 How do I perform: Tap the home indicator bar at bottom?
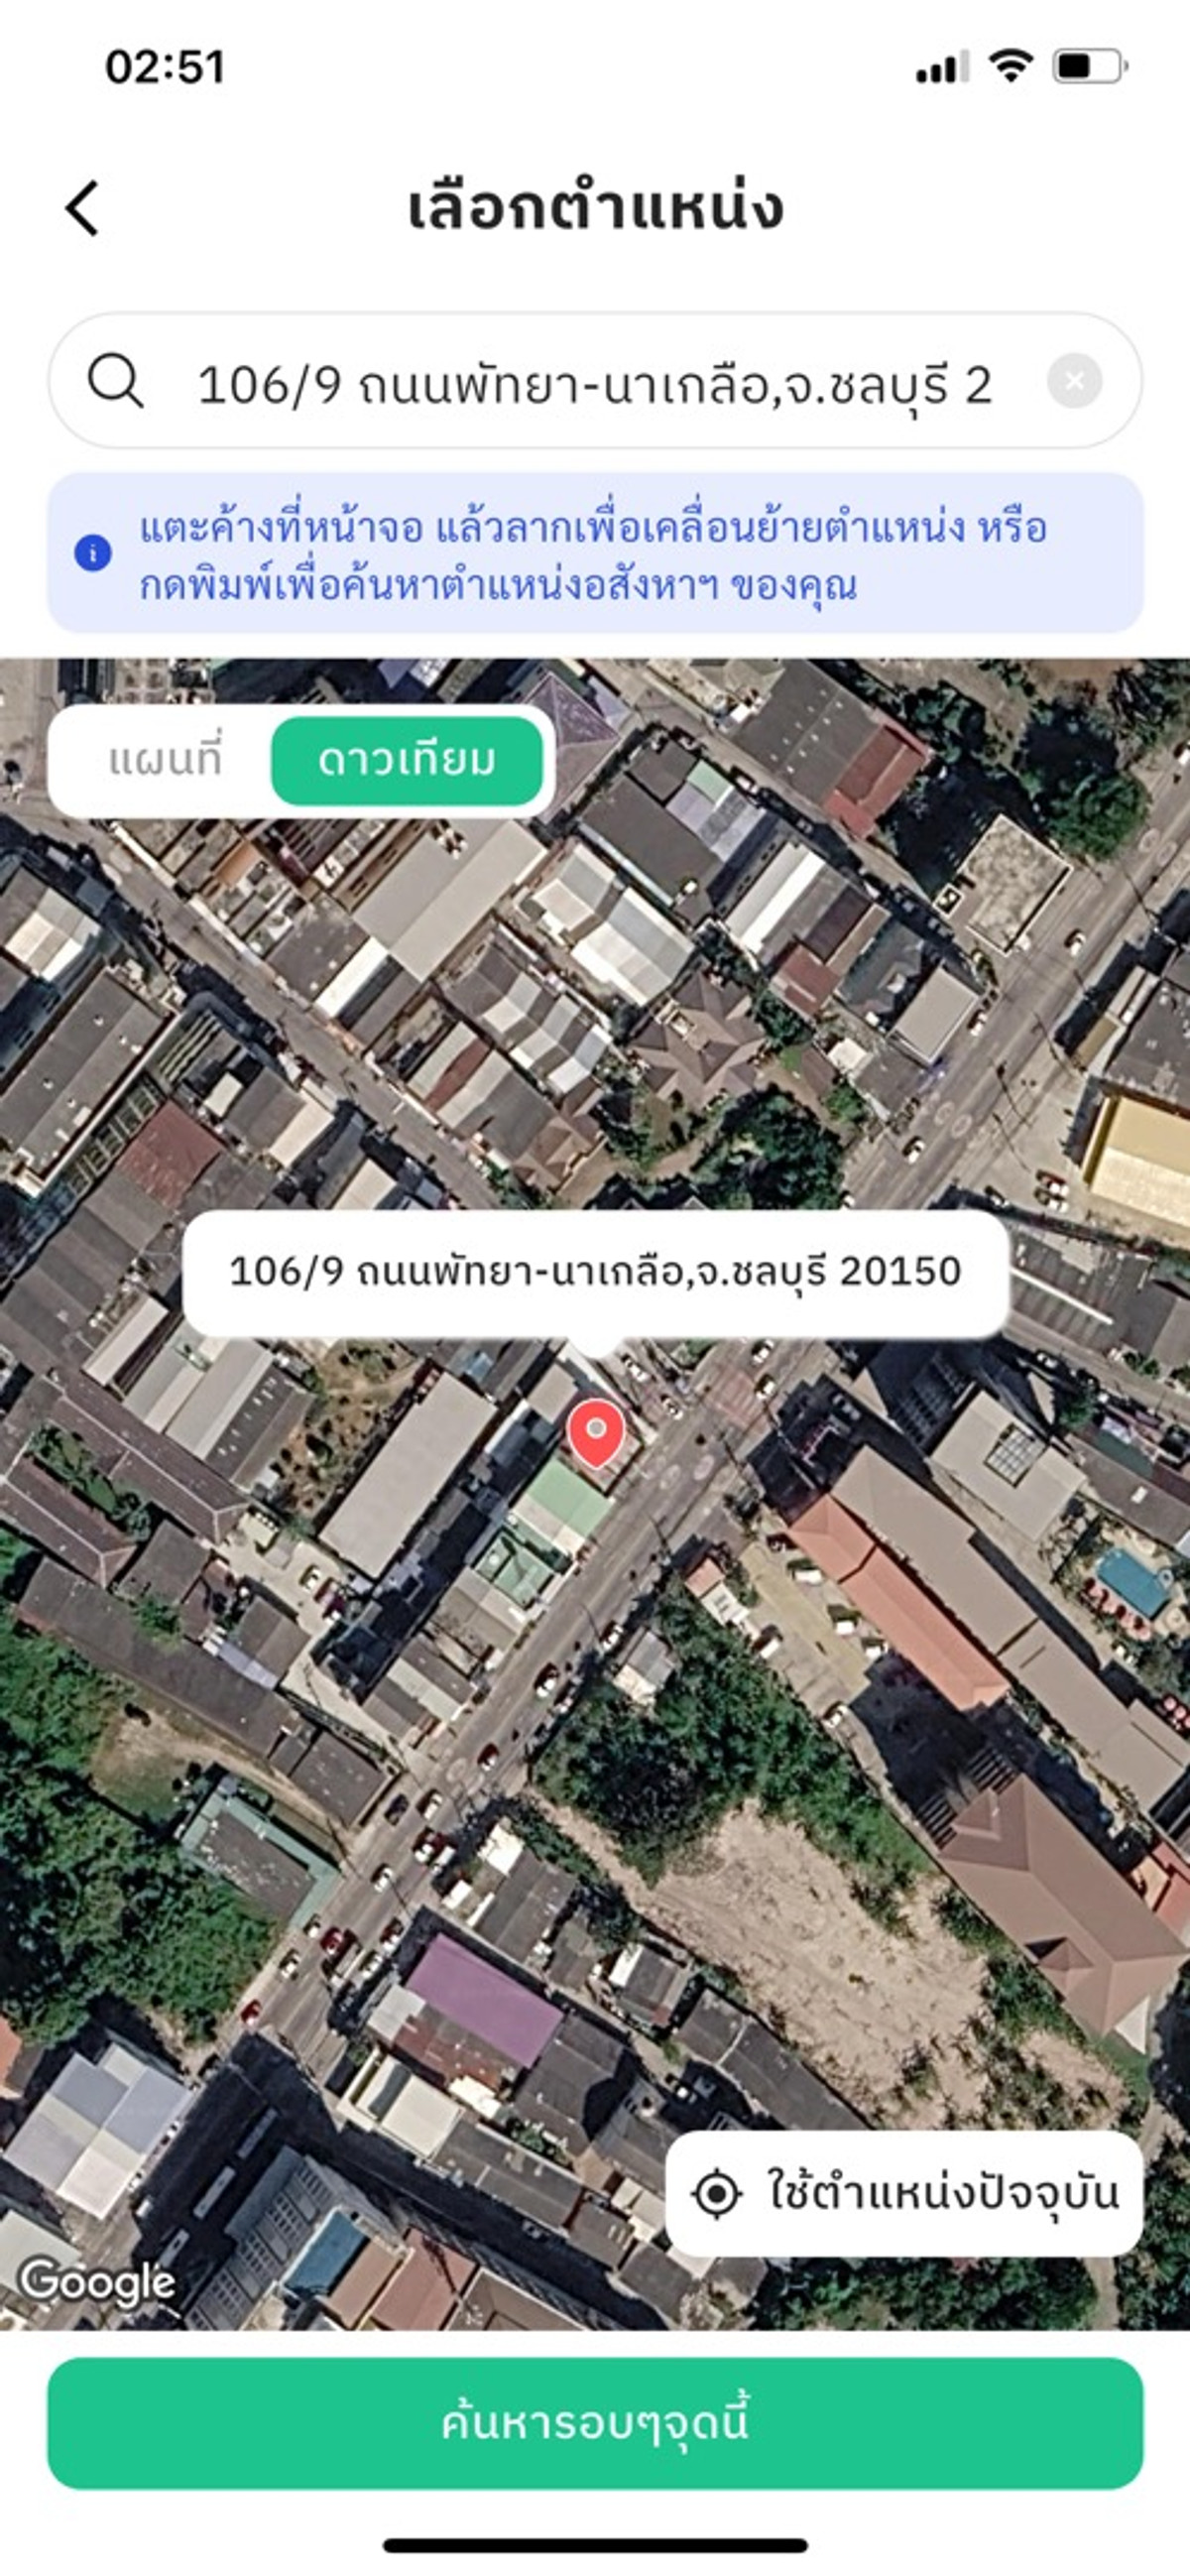595,2545
